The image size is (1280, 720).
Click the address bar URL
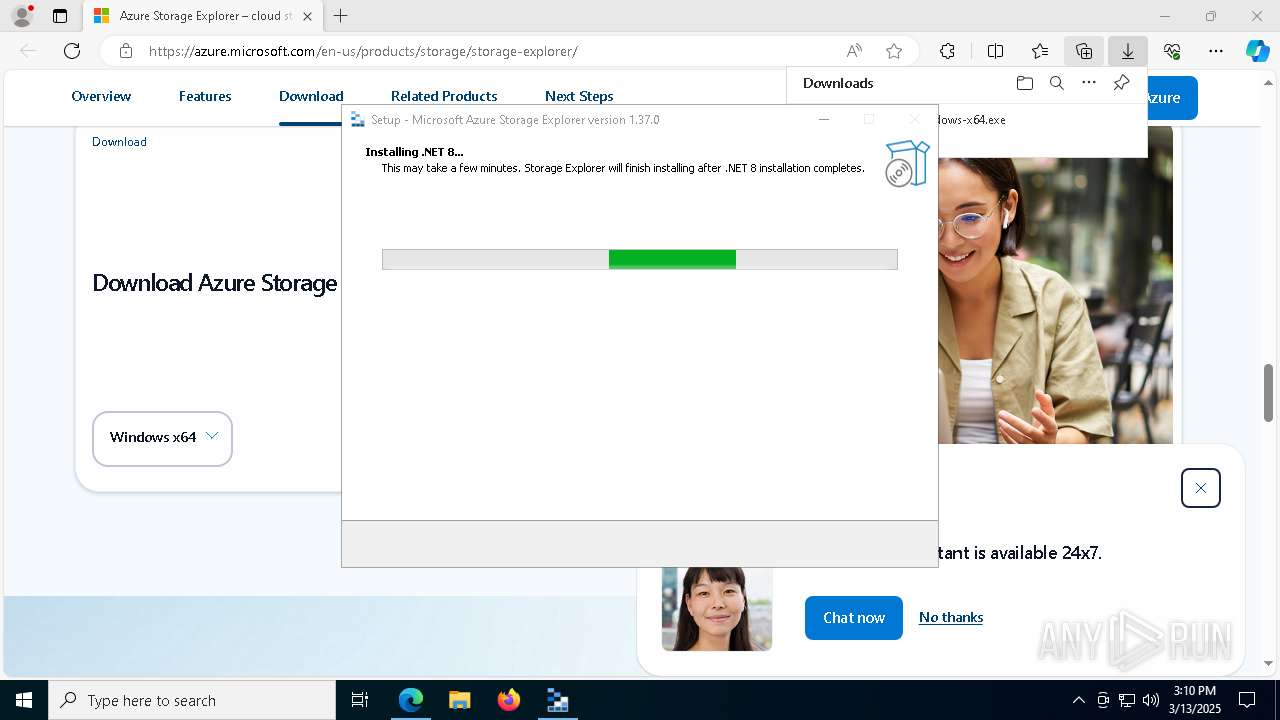point(363,51)
